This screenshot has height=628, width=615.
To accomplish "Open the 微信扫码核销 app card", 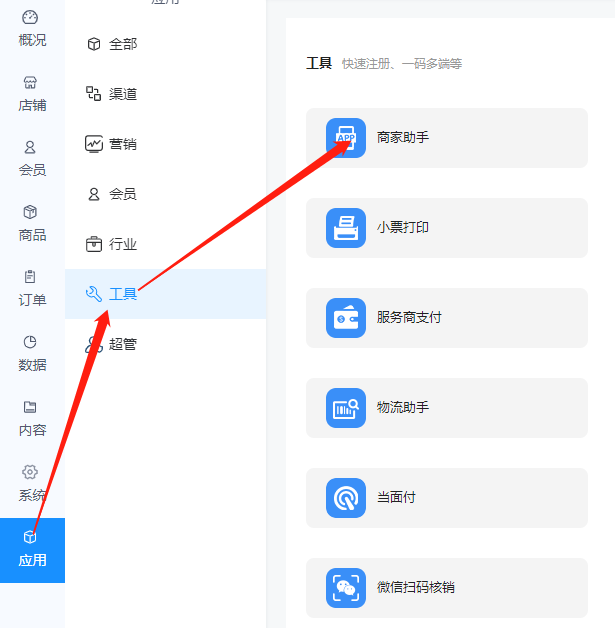I will (x=447, y=588).
